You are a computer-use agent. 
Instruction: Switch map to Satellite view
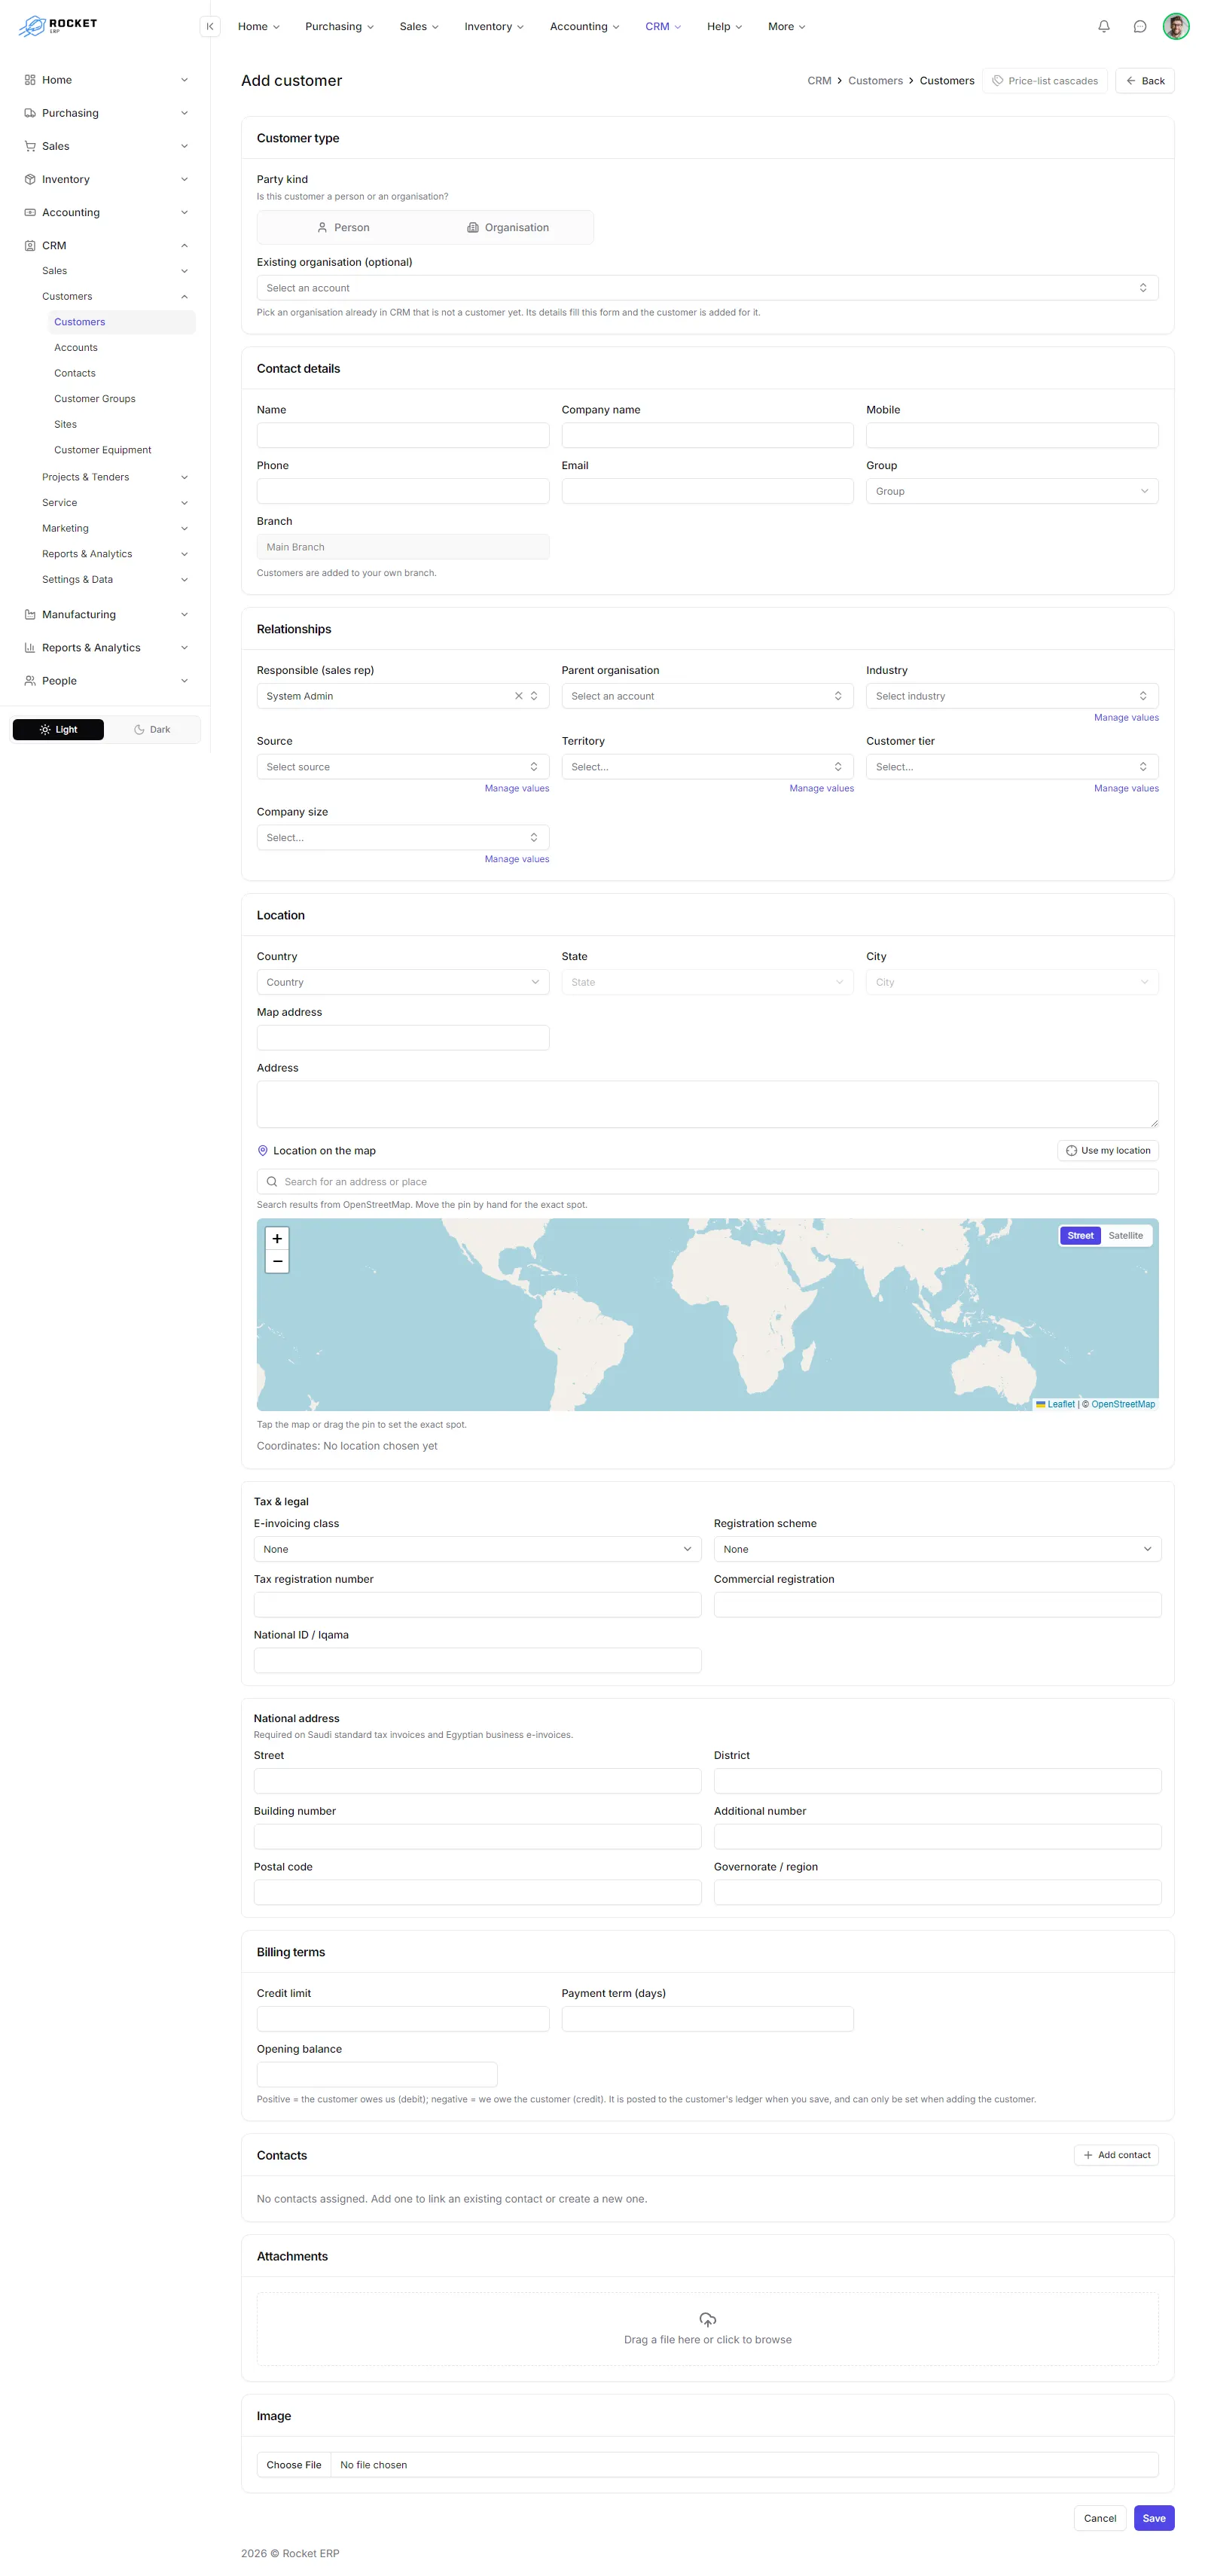pyautogui.click(x=1125, y=1236)
